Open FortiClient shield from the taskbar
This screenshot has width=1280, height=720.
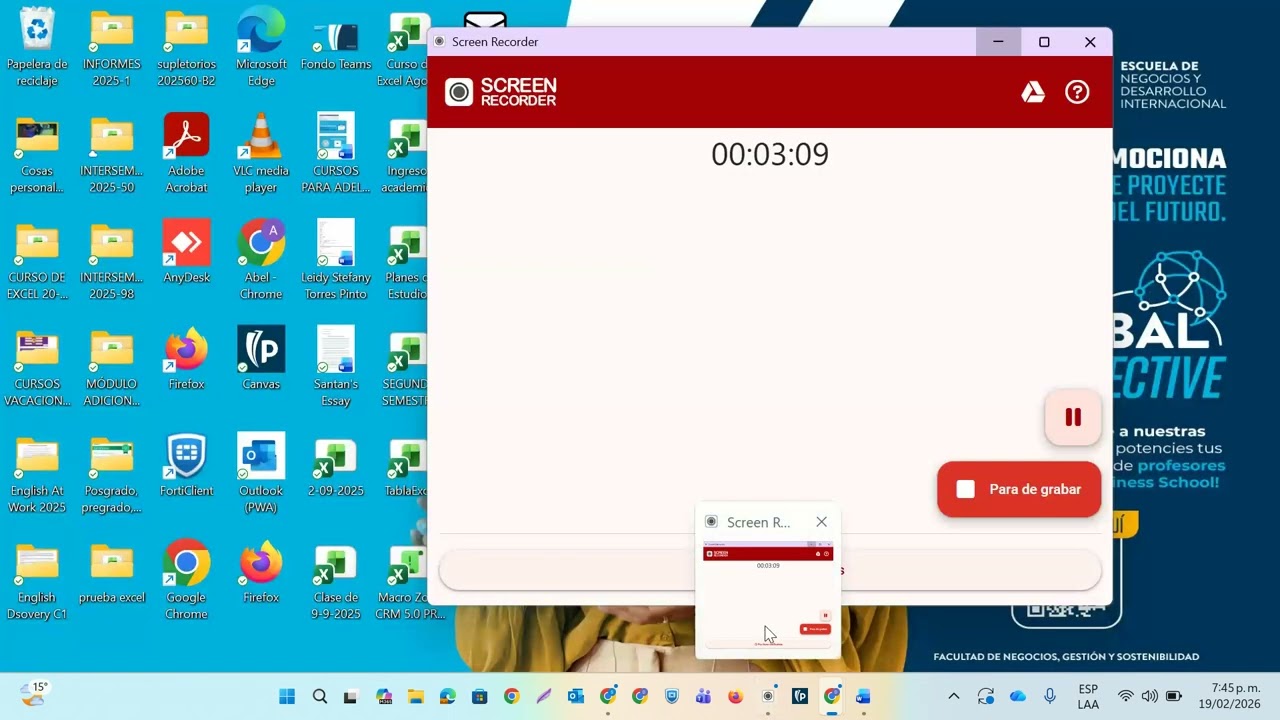point(671,696)
